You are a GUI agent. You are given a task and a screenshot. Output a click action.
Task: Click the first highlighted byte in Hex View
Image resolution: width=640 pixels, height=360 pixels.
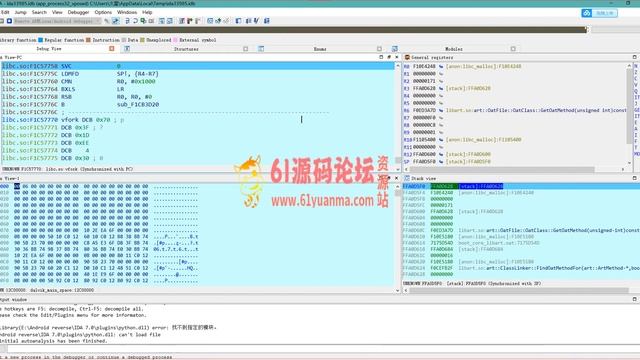coord(17,186)
